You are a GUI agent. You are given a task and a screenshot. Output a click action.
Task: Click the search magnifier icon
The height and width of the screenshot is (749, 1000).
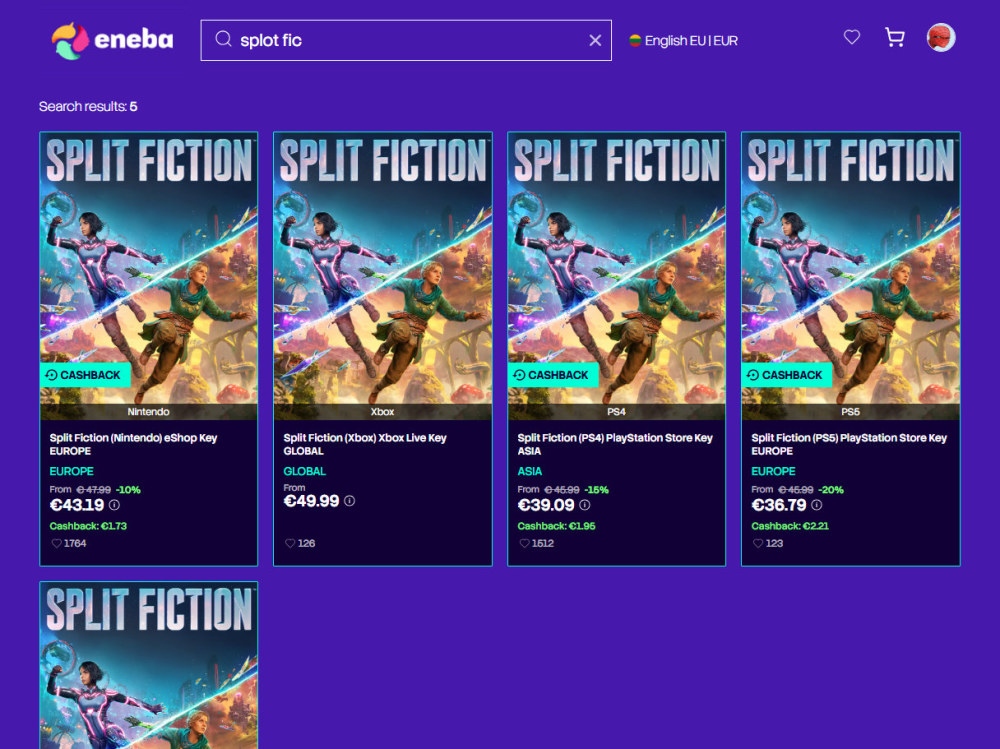[223, 40]
